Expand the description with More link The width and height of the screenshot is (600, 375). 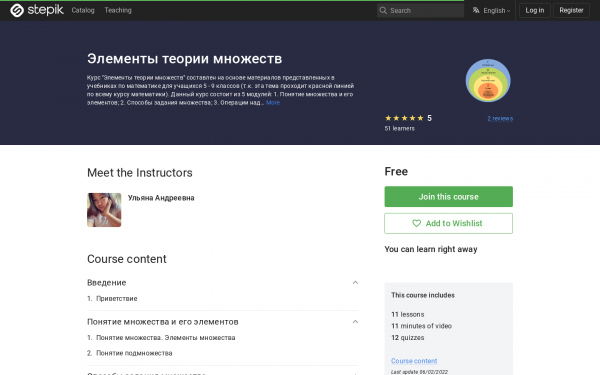pos(273,103)
